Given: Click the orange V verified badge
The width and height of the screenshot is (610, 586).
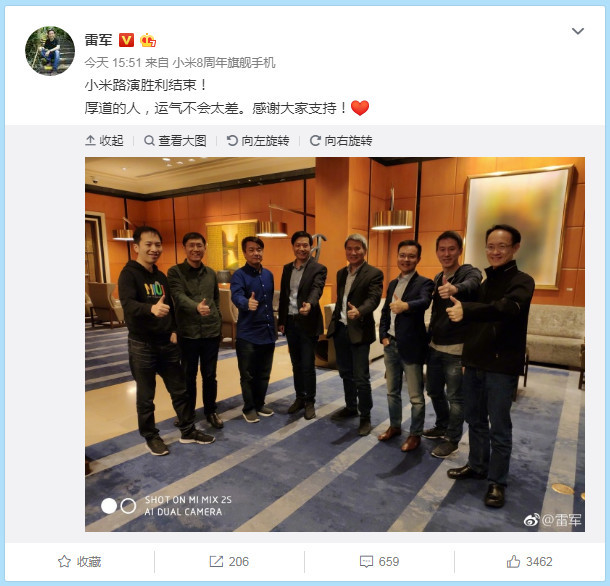Looking at the screenshot, I should pyautogui.click(x=126, y=40).
